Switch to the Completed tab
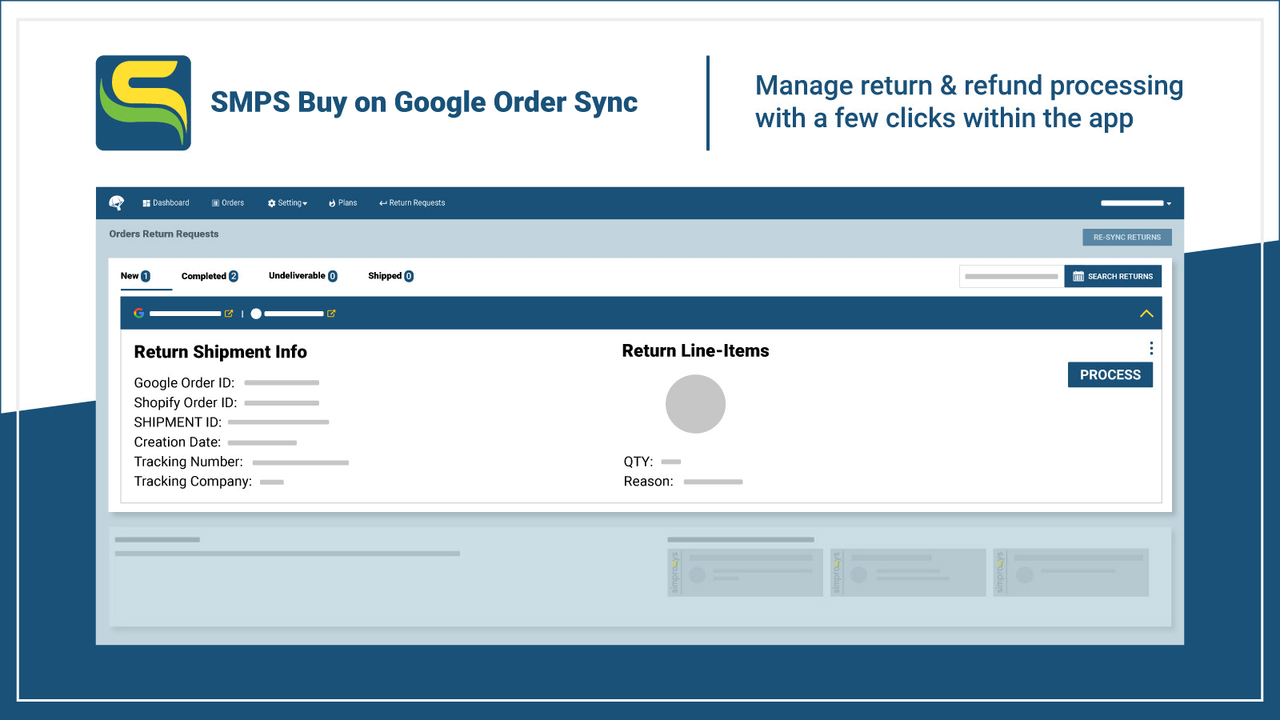The image size is (1280, 720). click(x=208, y=275)
